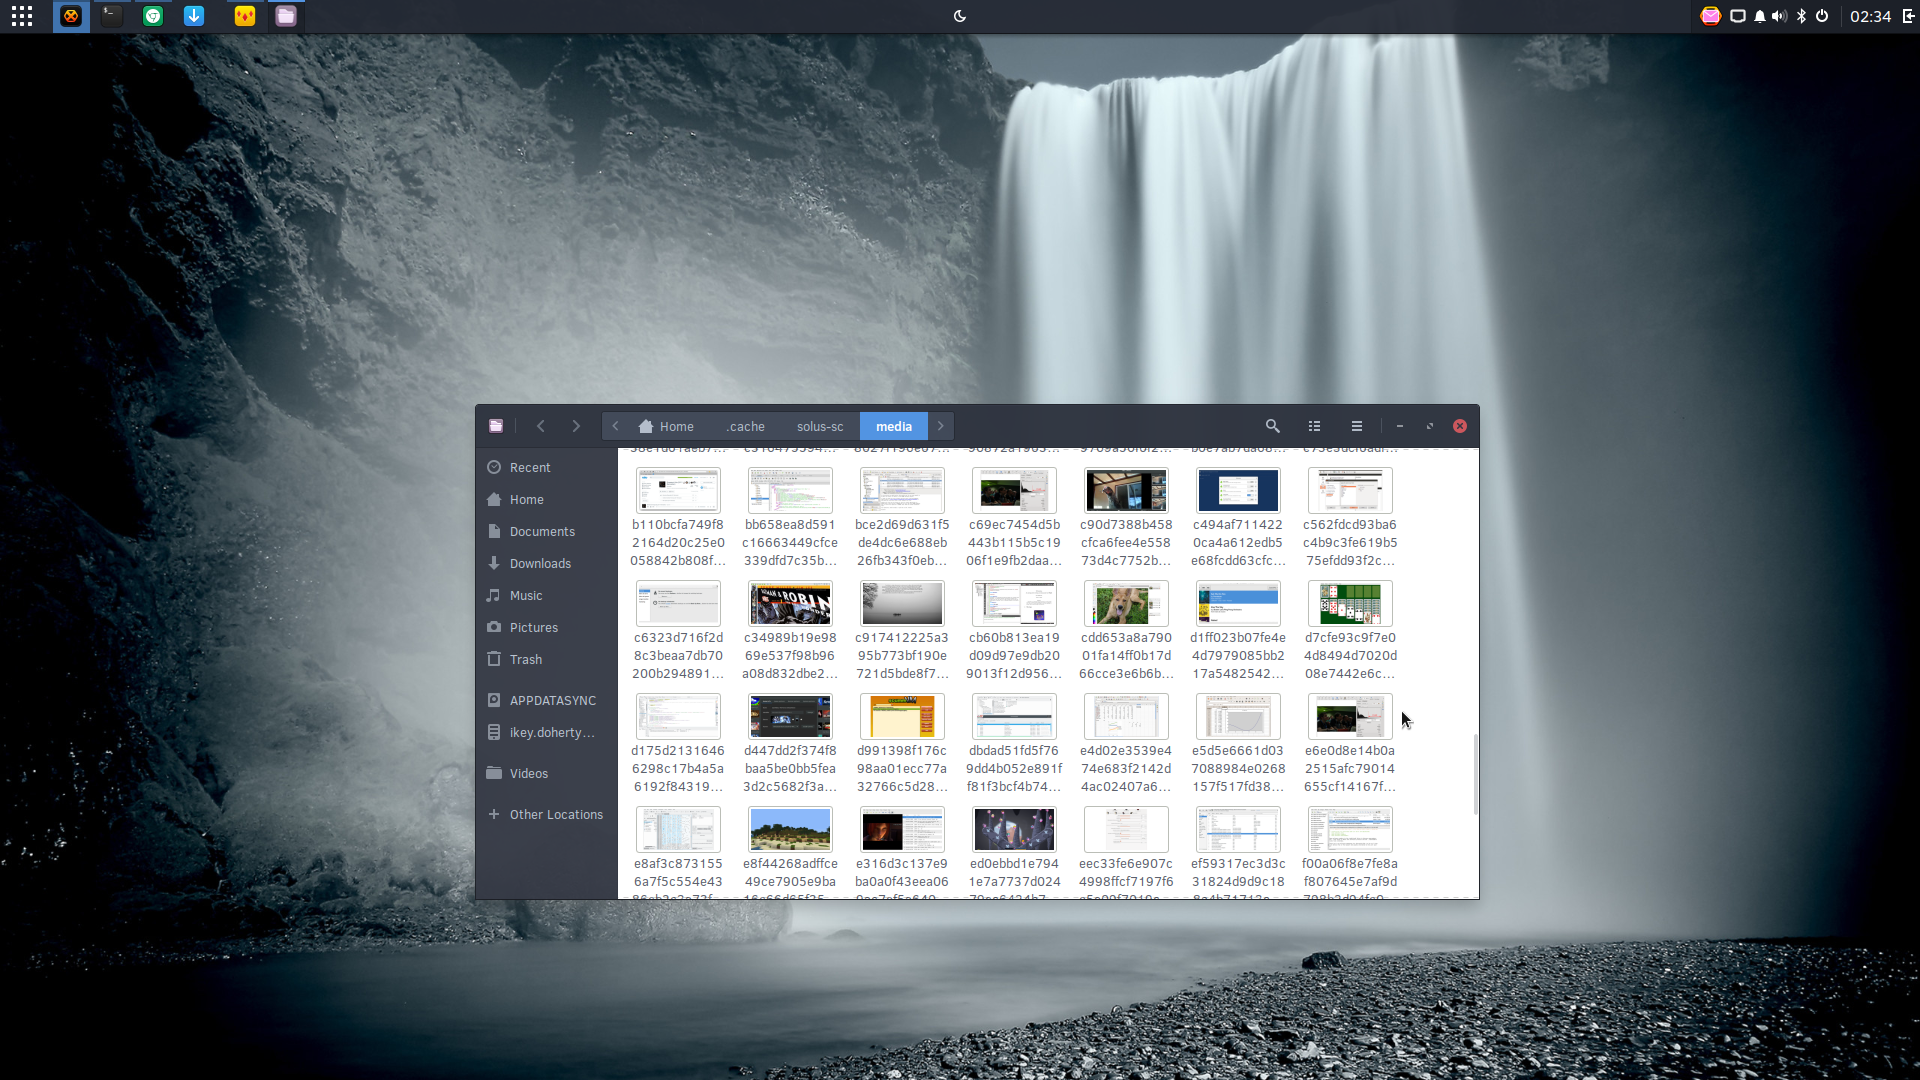1920x1080 pixels.
Task: Select file bce2d69d631f5 thumbnail
Action: click(x=902, y=491)
